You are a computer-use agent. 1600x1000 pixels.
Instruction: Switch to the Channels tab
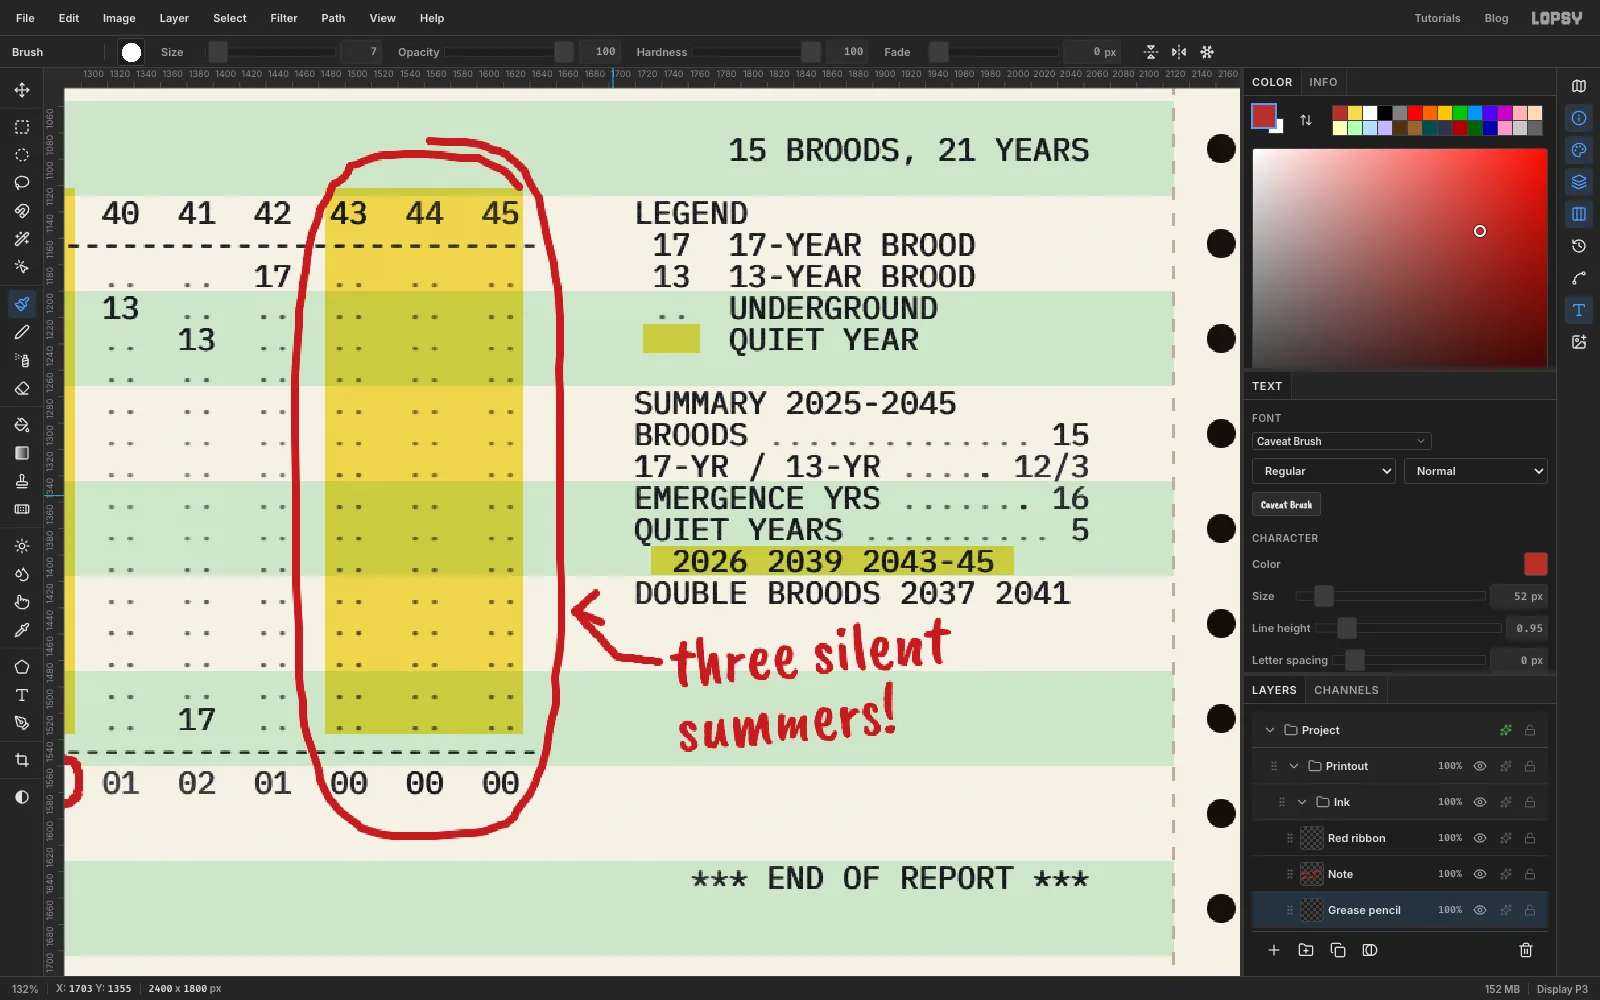click(1346, 690)
